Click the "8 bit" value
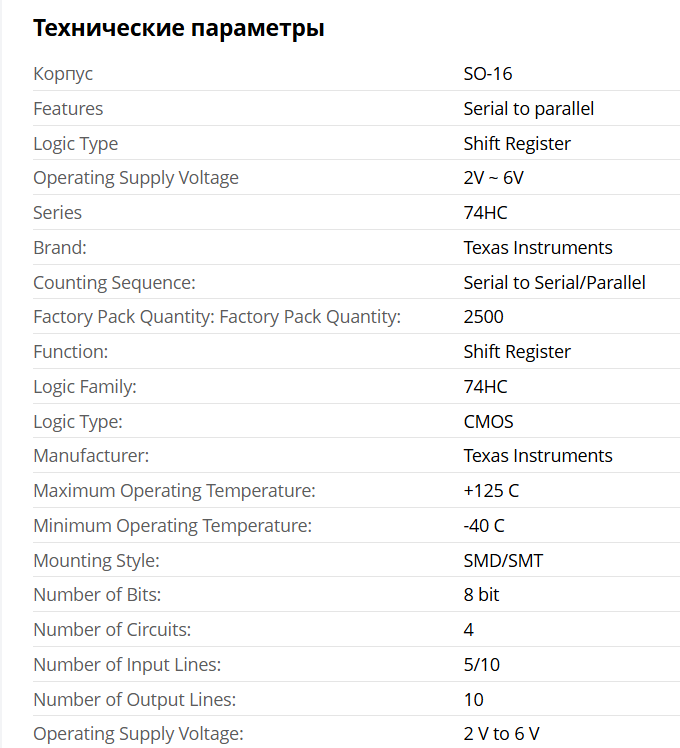 pyautogui.click(x=481, y=595)
